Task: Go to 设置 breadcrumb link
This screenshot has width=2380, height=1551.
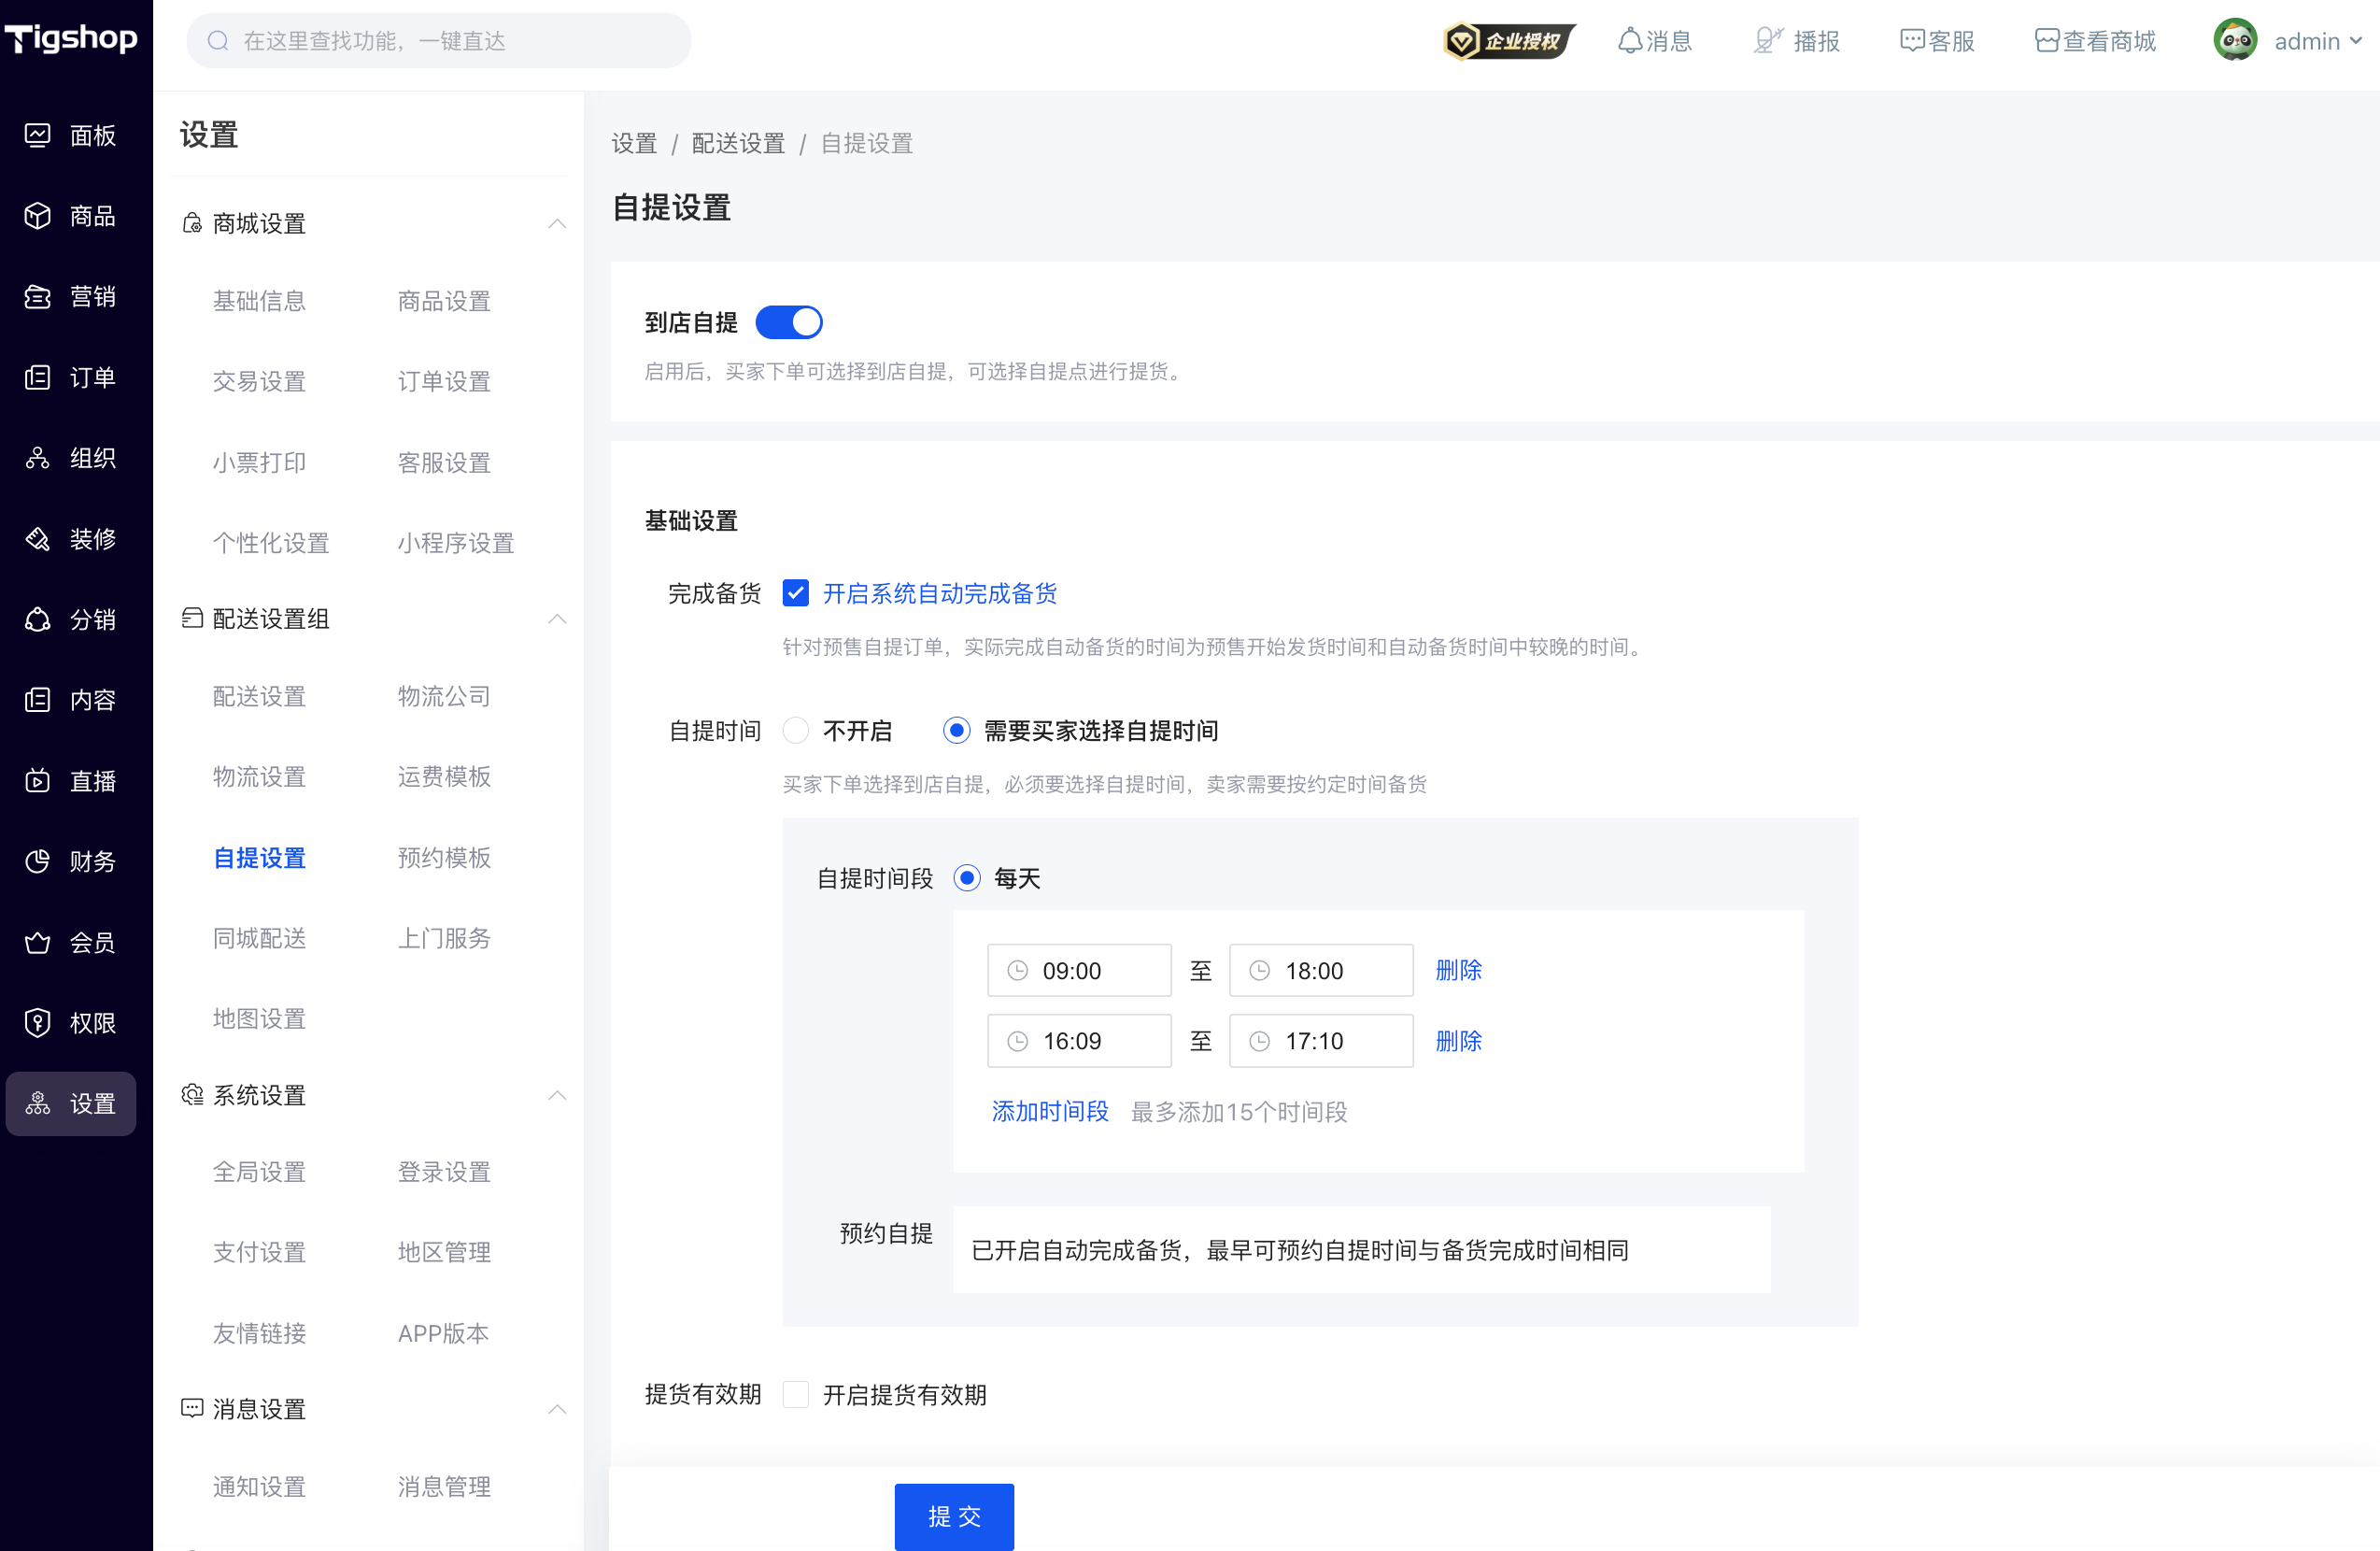Action: click(634, 144)
